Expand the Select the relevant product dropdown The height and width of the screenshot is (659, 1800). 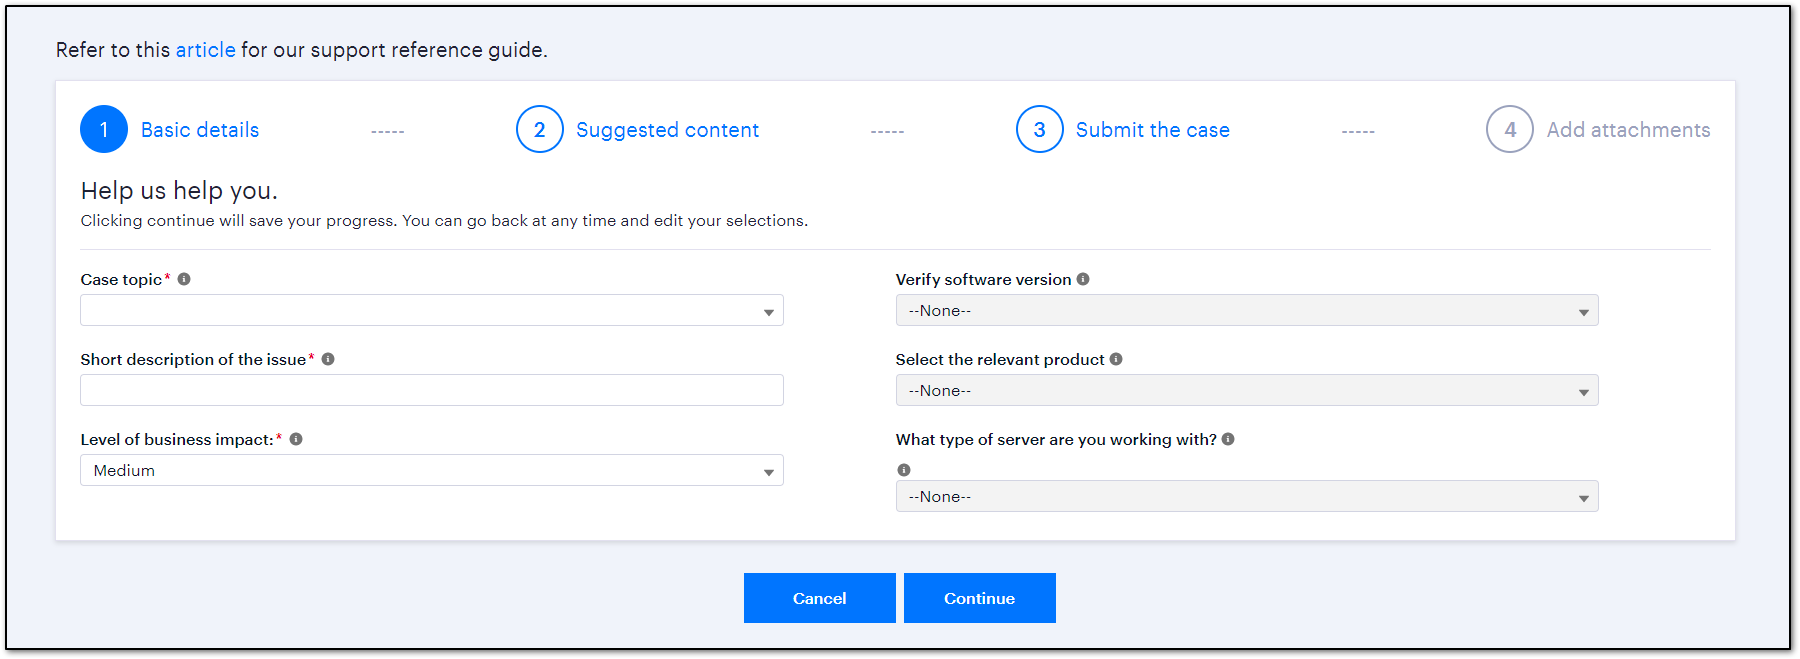pyautogui.click(x=1247, y=390)
